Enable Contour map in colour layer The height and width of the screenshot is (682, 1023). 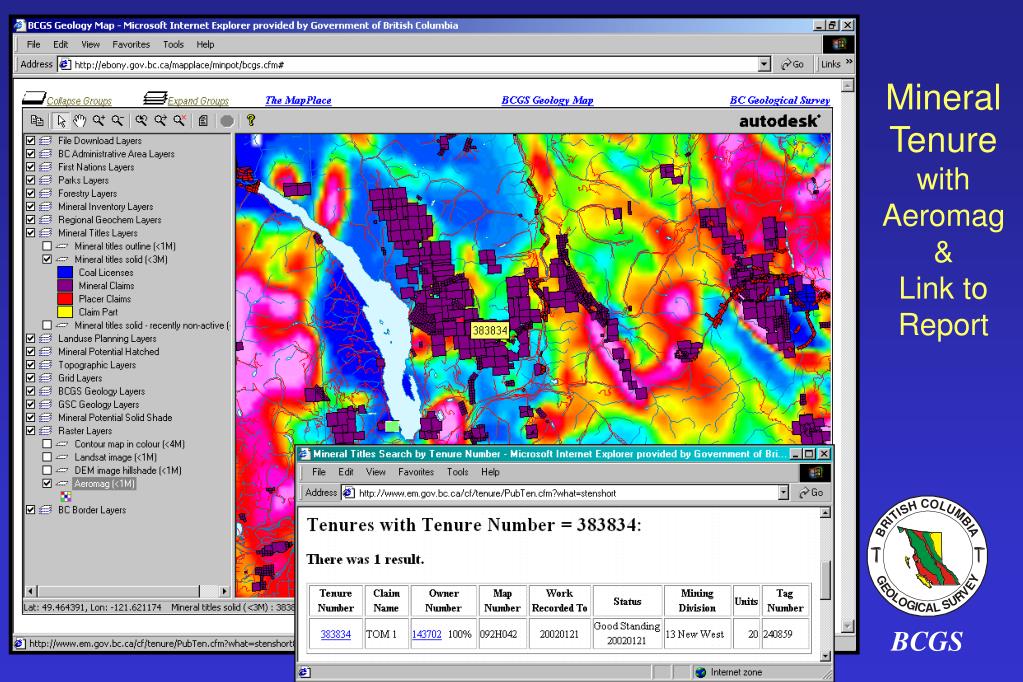click(47, 444)
